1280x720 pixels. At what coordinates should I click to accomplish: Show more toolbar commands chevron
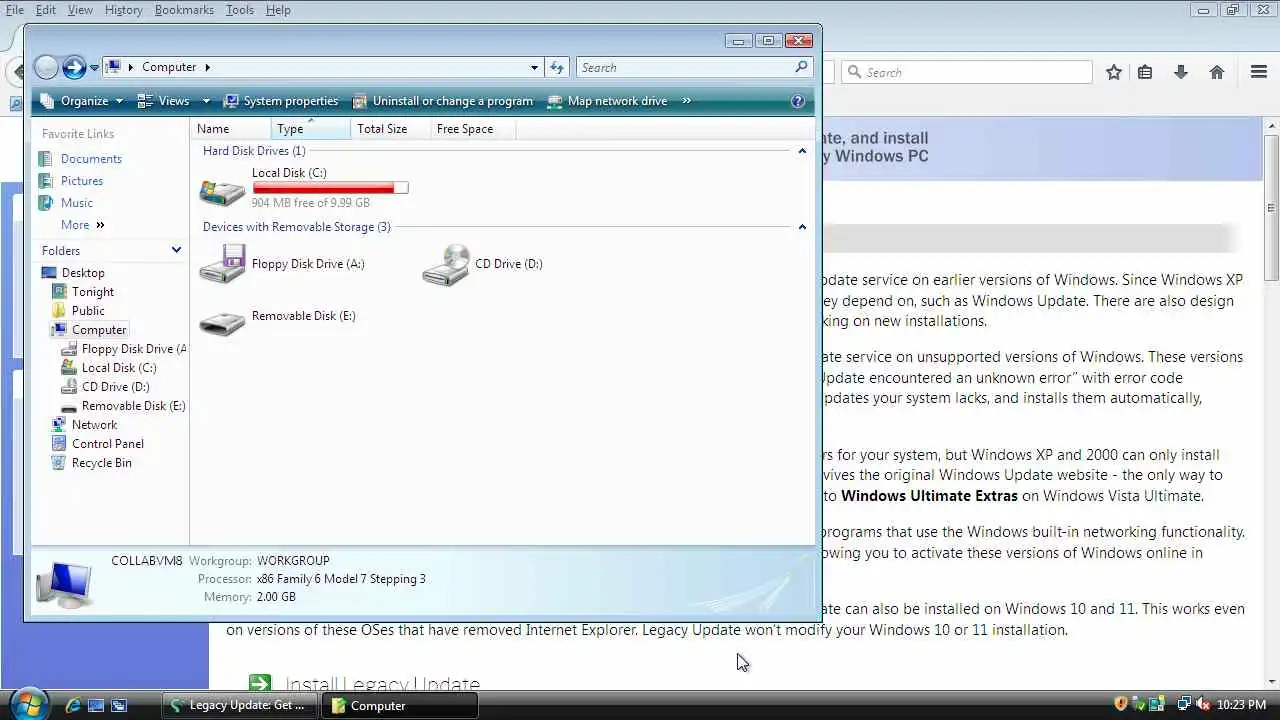687,101
